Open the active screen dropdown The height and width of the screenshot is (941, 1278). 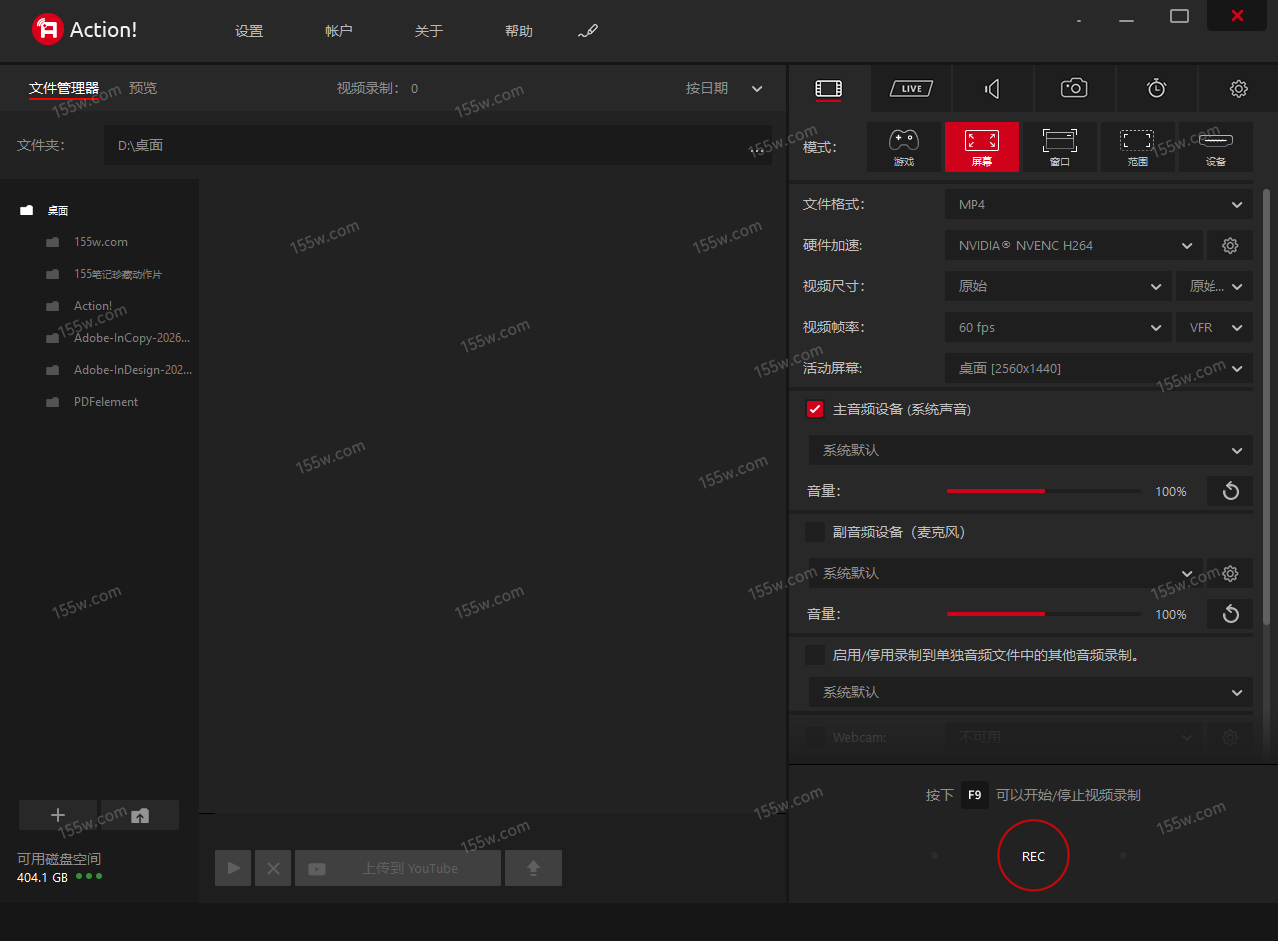coord(1098,368)
